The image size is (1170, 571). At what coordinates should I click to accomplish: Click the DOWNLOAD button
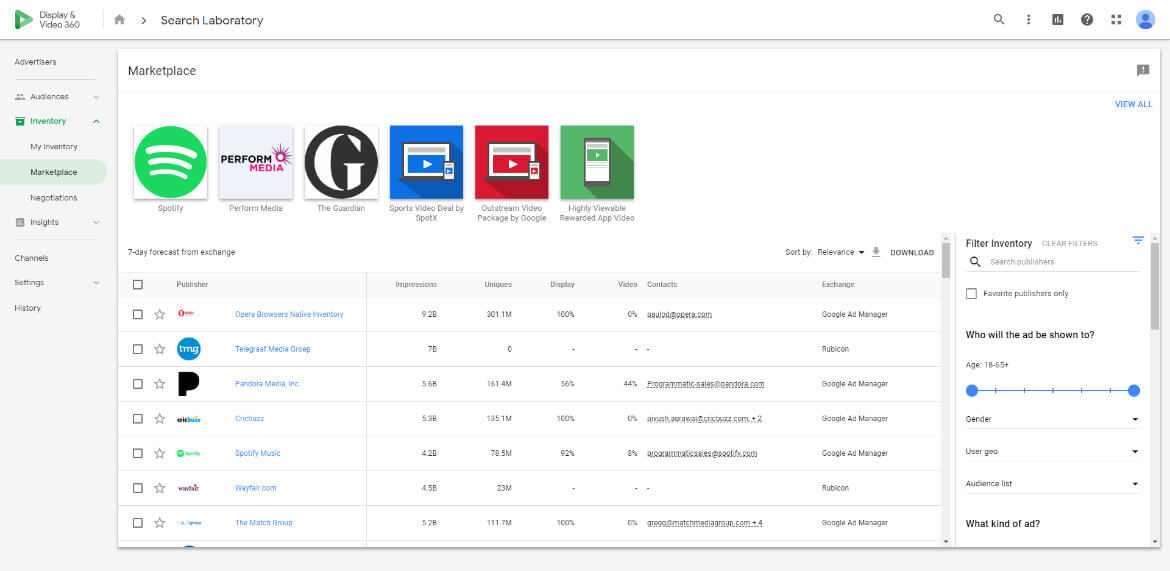click(912, 253)
